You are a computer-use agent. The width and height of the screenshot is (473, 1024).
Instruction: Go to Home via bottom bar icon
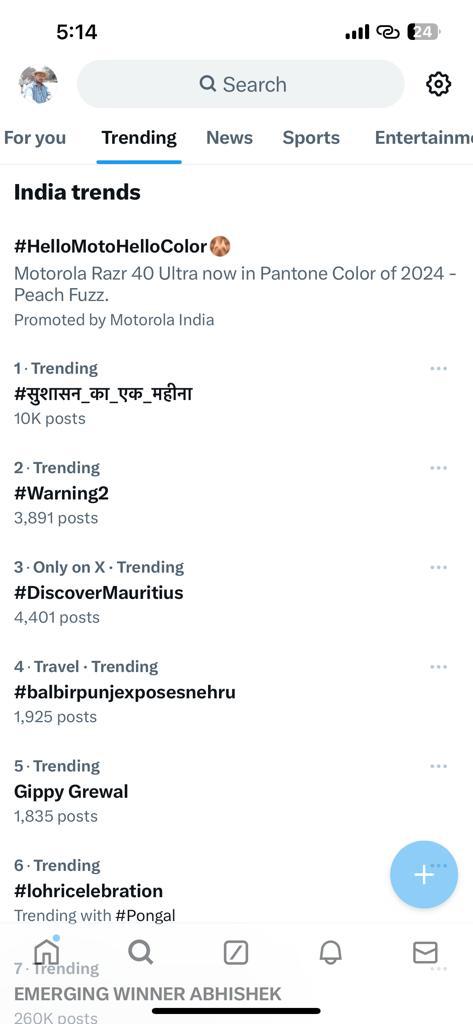coord(46,952)
